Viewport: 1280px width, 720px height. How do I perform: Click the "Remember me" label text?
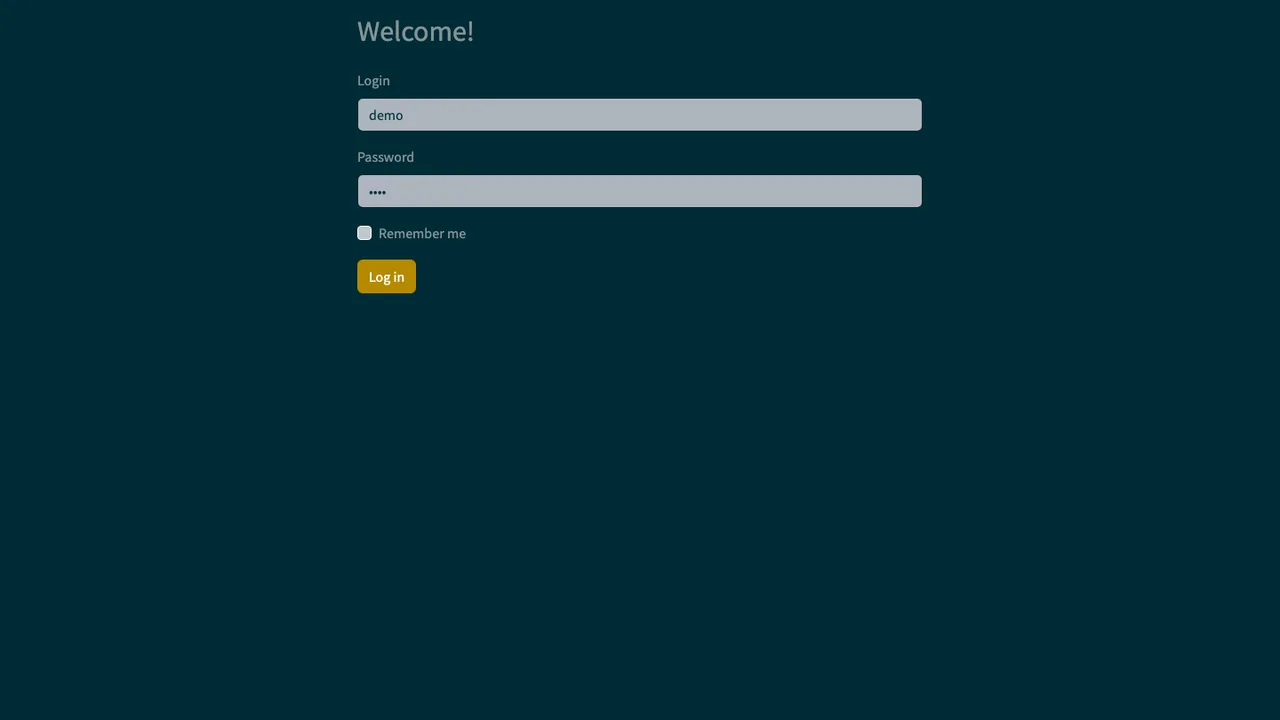(422, 234)
